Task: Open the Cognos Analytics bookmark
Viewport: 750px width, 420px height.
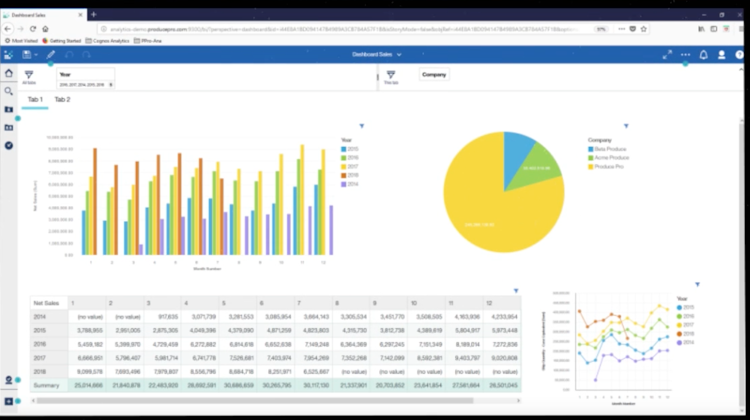Action: point(107,41)
